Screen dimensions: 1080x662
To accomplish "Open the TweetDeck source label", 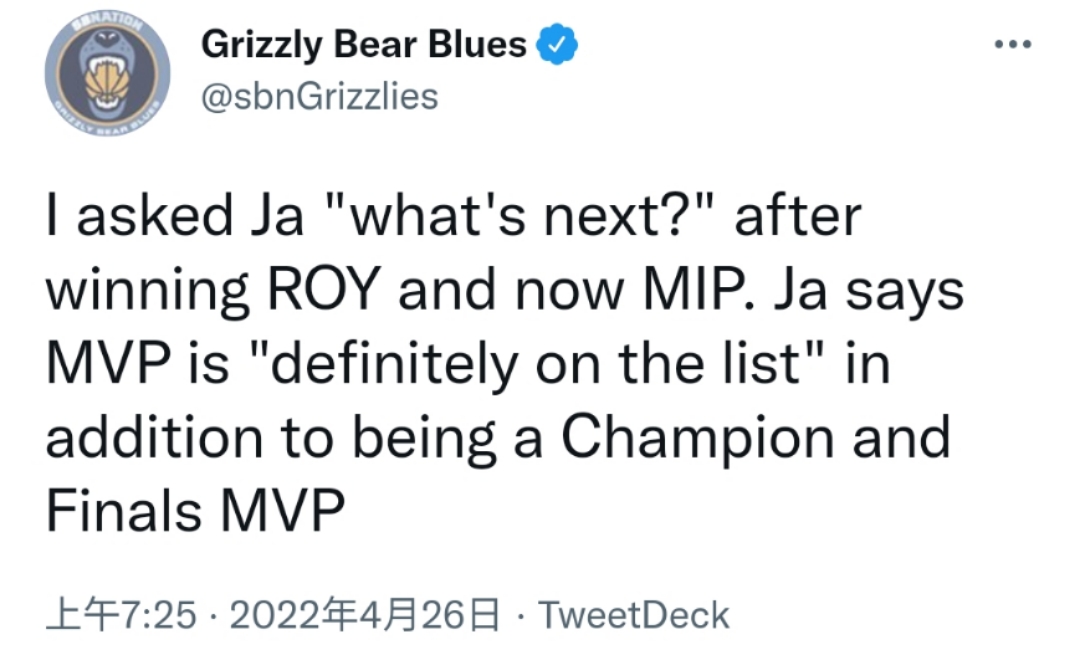I will [633, 615].
